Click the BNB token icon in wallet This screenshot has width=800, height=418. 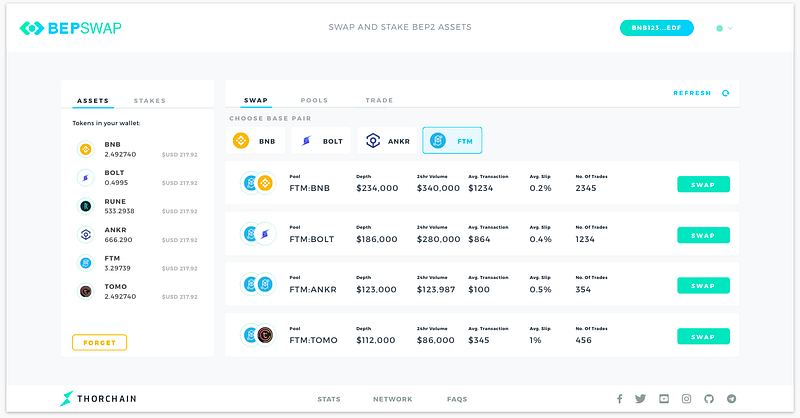86,150
